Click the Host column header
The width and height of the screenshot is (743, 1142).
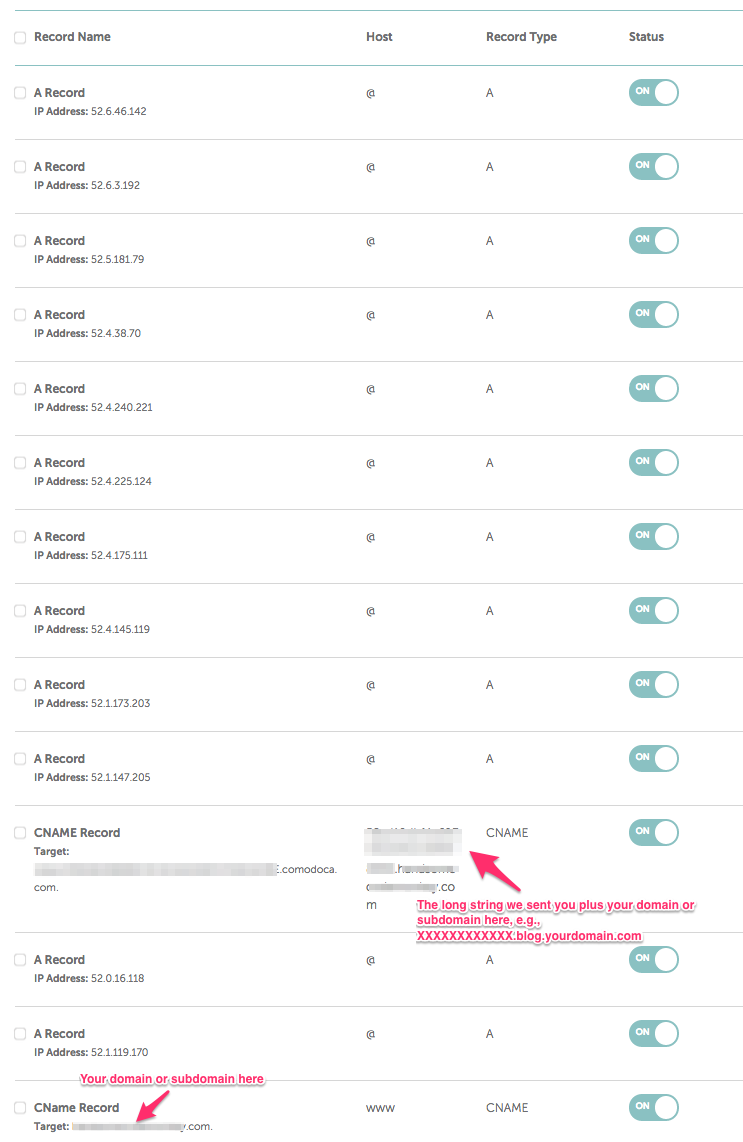pos(379,36)
